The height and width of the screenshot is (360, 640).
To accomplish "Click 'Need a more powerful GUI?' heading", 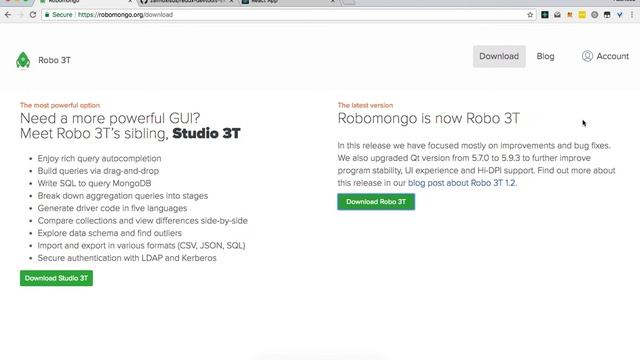I will [x=110, y=118].
